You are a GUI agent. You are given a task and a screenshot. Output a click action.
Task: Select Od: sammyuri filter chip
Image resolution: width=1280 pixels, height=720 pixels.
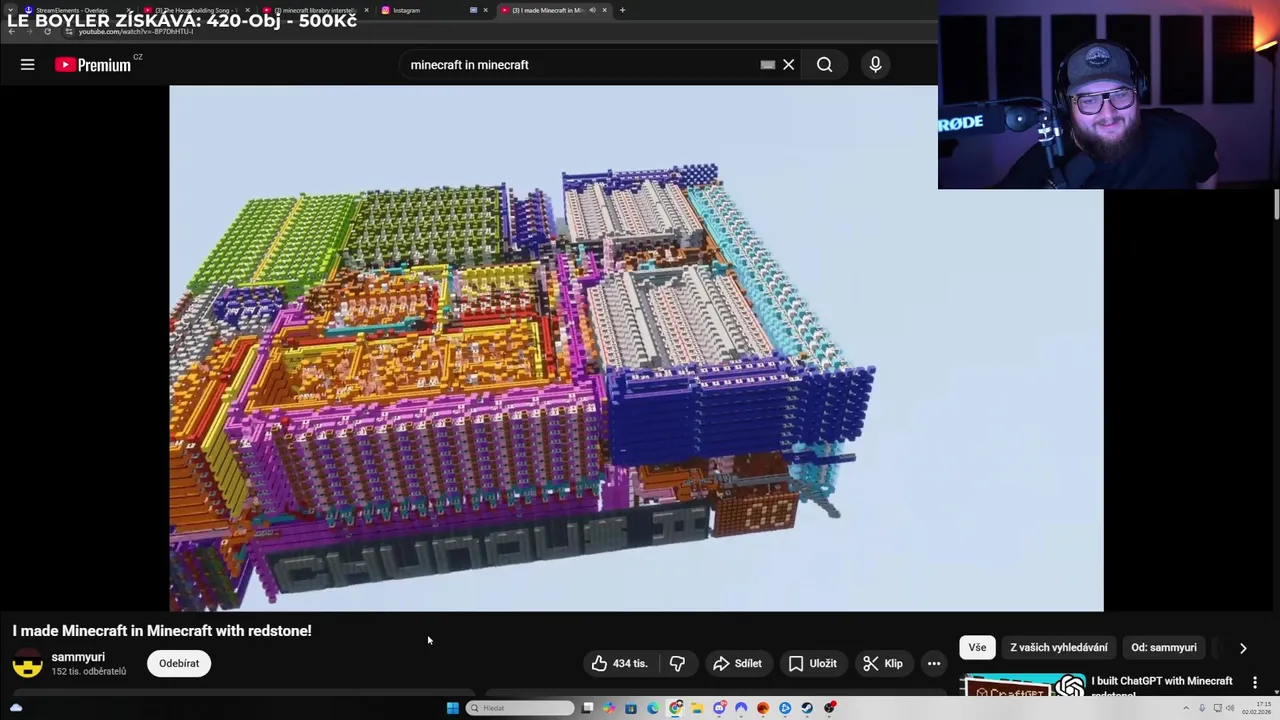click(x=1164, y=647)
